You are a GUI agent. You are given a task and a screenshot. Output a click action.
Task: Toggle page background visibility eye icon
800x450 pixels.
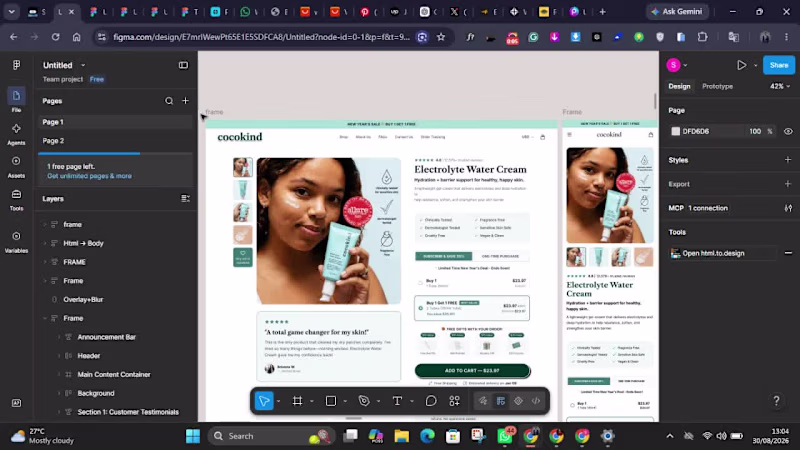click(788, 131)
